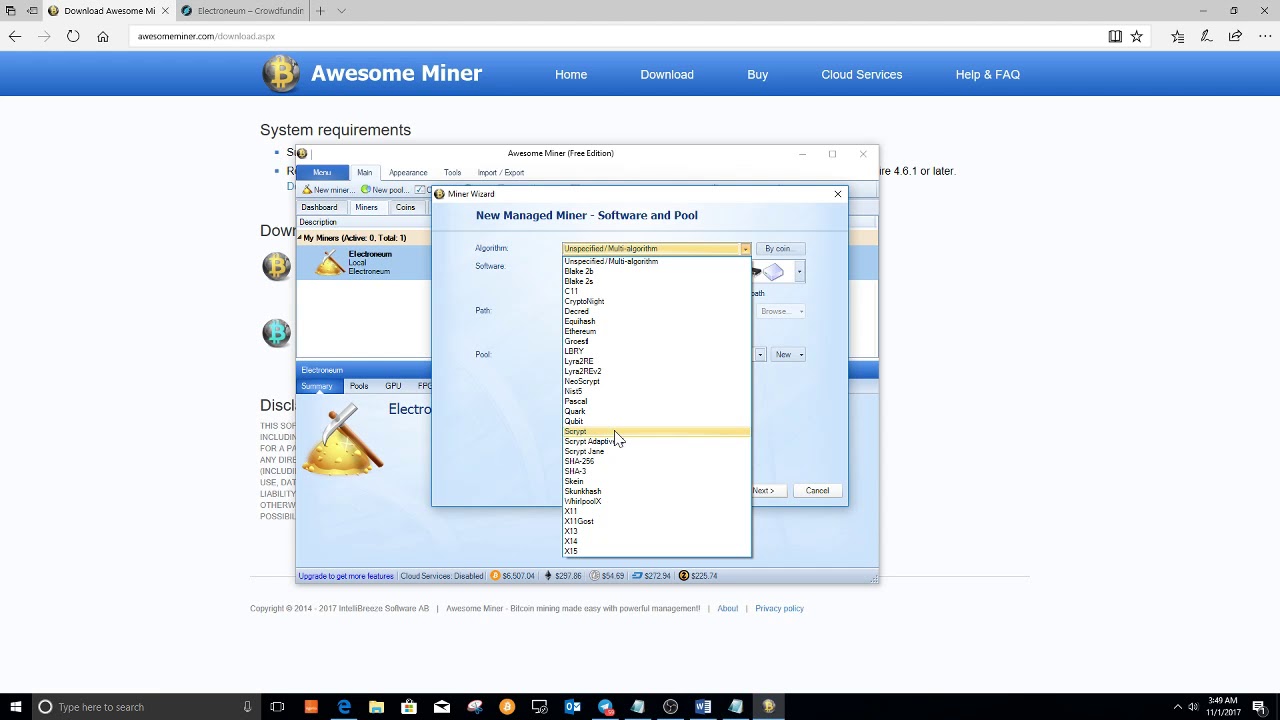Open the GPU tab in details panel
Screen dimensions: 1280x720
pyautogui.click(x=393, y=386)
